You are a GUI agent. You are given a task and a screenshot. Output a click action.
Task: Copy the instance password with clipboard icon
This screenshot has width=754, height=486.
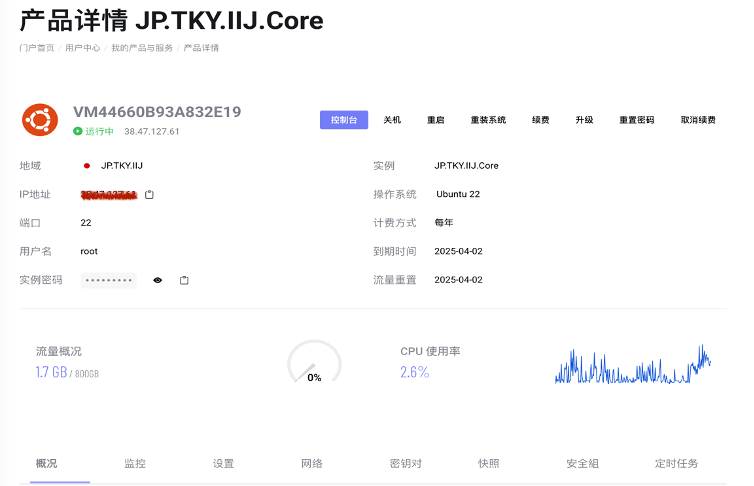point(184,280)
